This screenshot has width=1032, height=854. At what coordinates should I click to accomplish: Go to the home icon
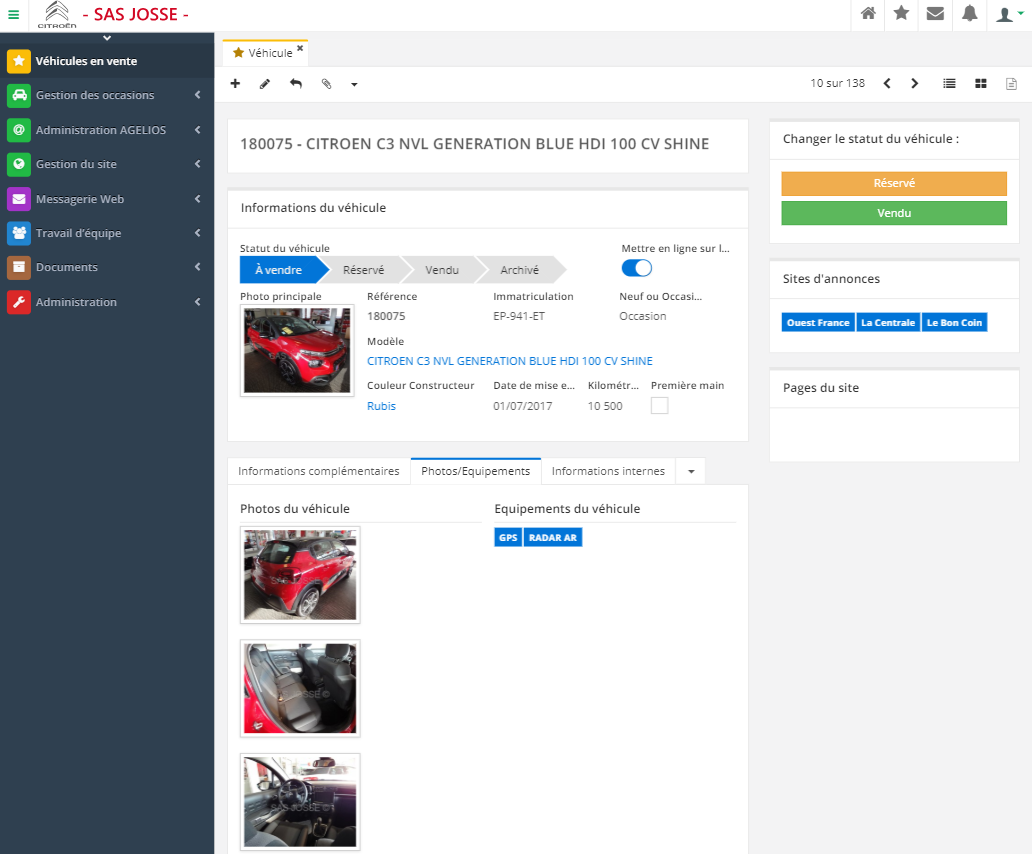868,14
